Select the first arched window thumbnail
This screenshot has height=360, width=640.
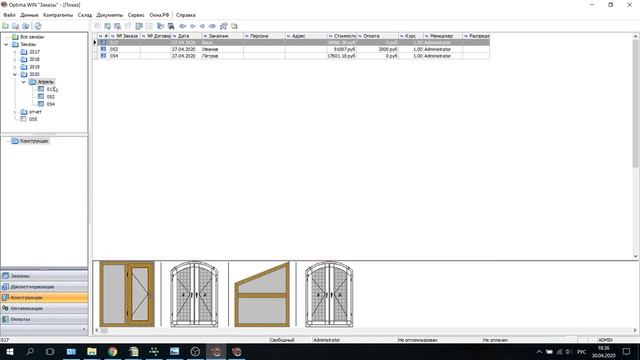pos(194,294)
